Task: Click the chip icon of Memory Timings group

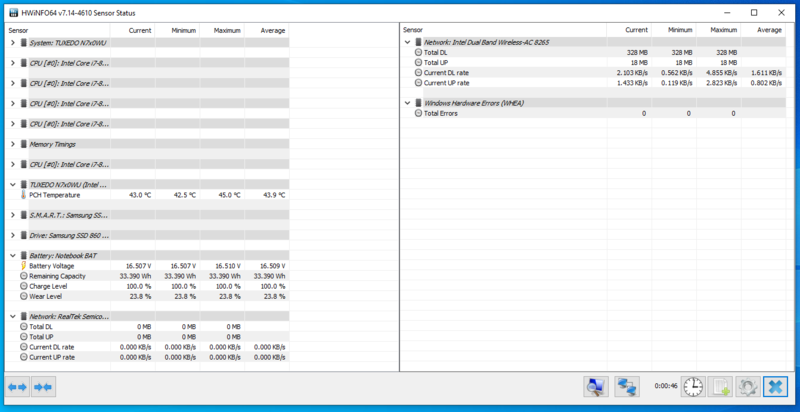Action: pyautogui.click(x=23, y=144)
